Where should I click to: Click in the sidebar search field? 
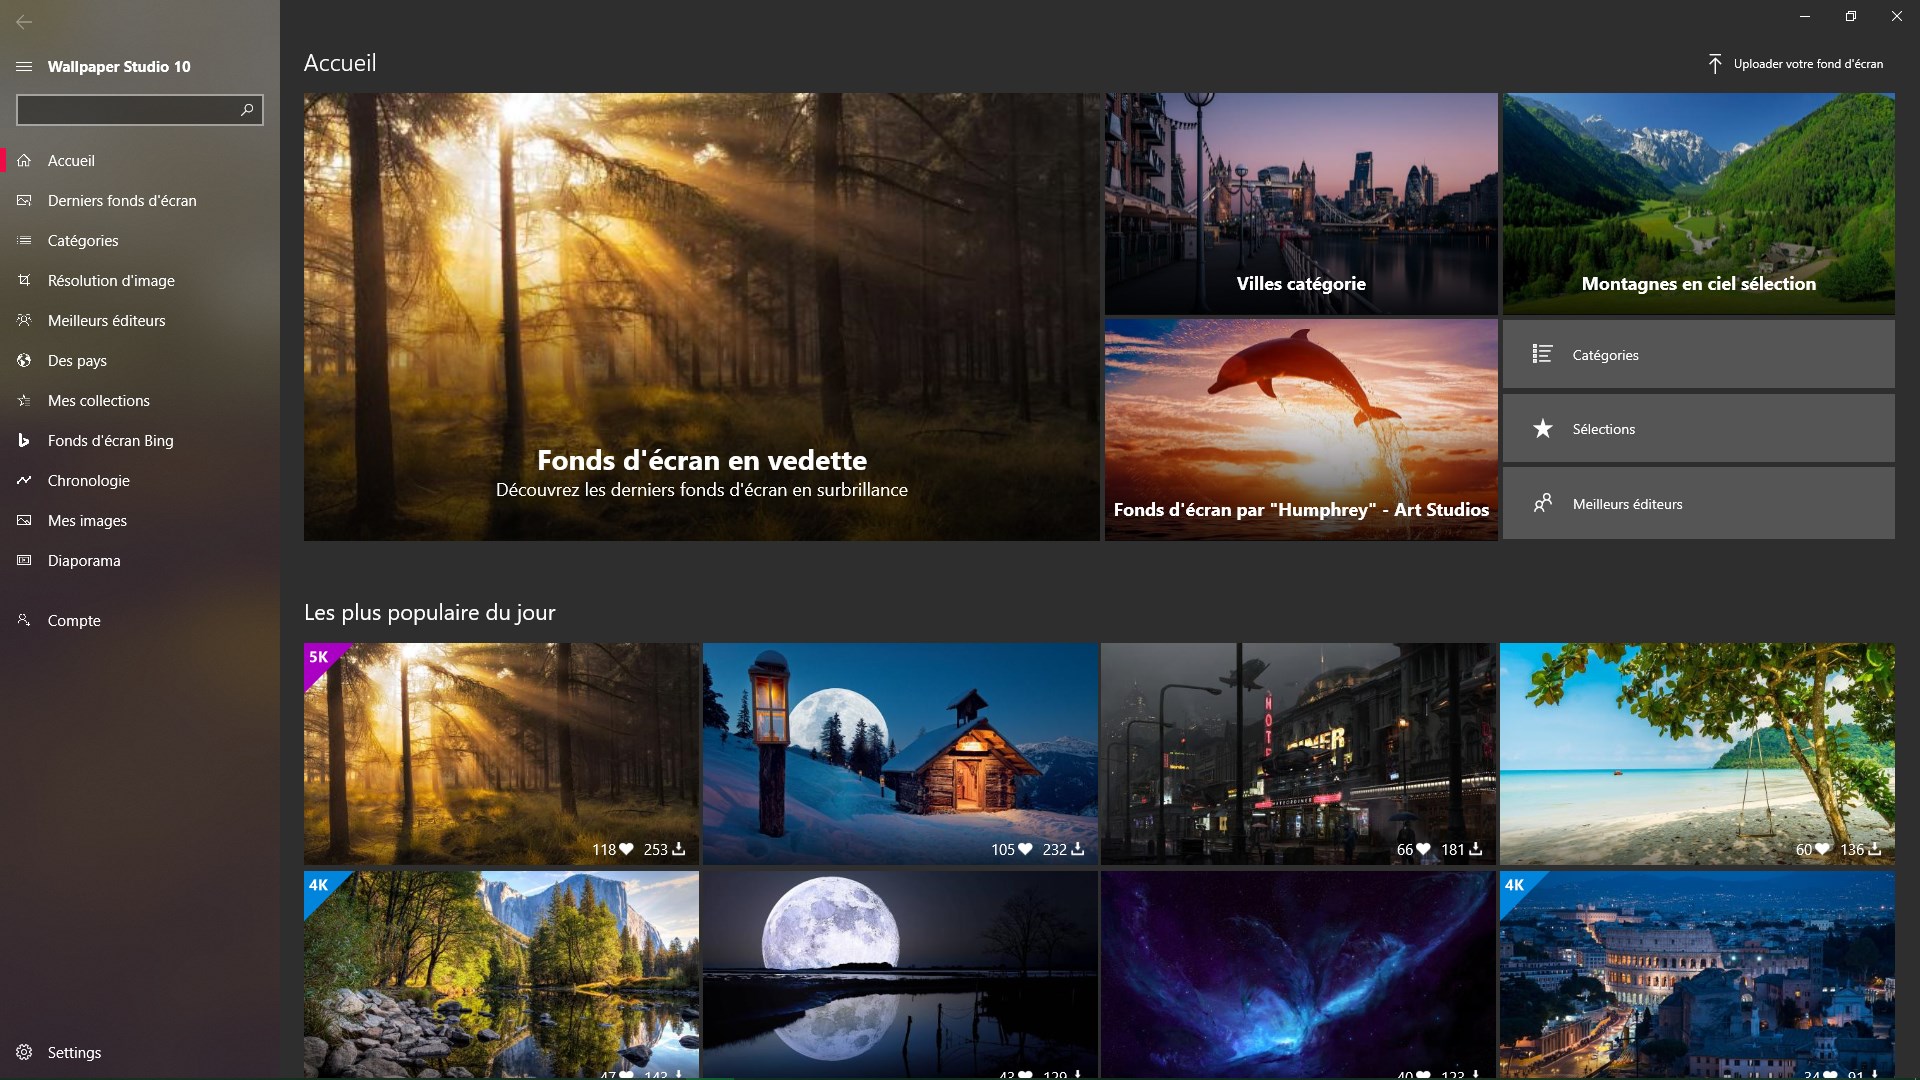pyautogui.click(x=125, y=109)
